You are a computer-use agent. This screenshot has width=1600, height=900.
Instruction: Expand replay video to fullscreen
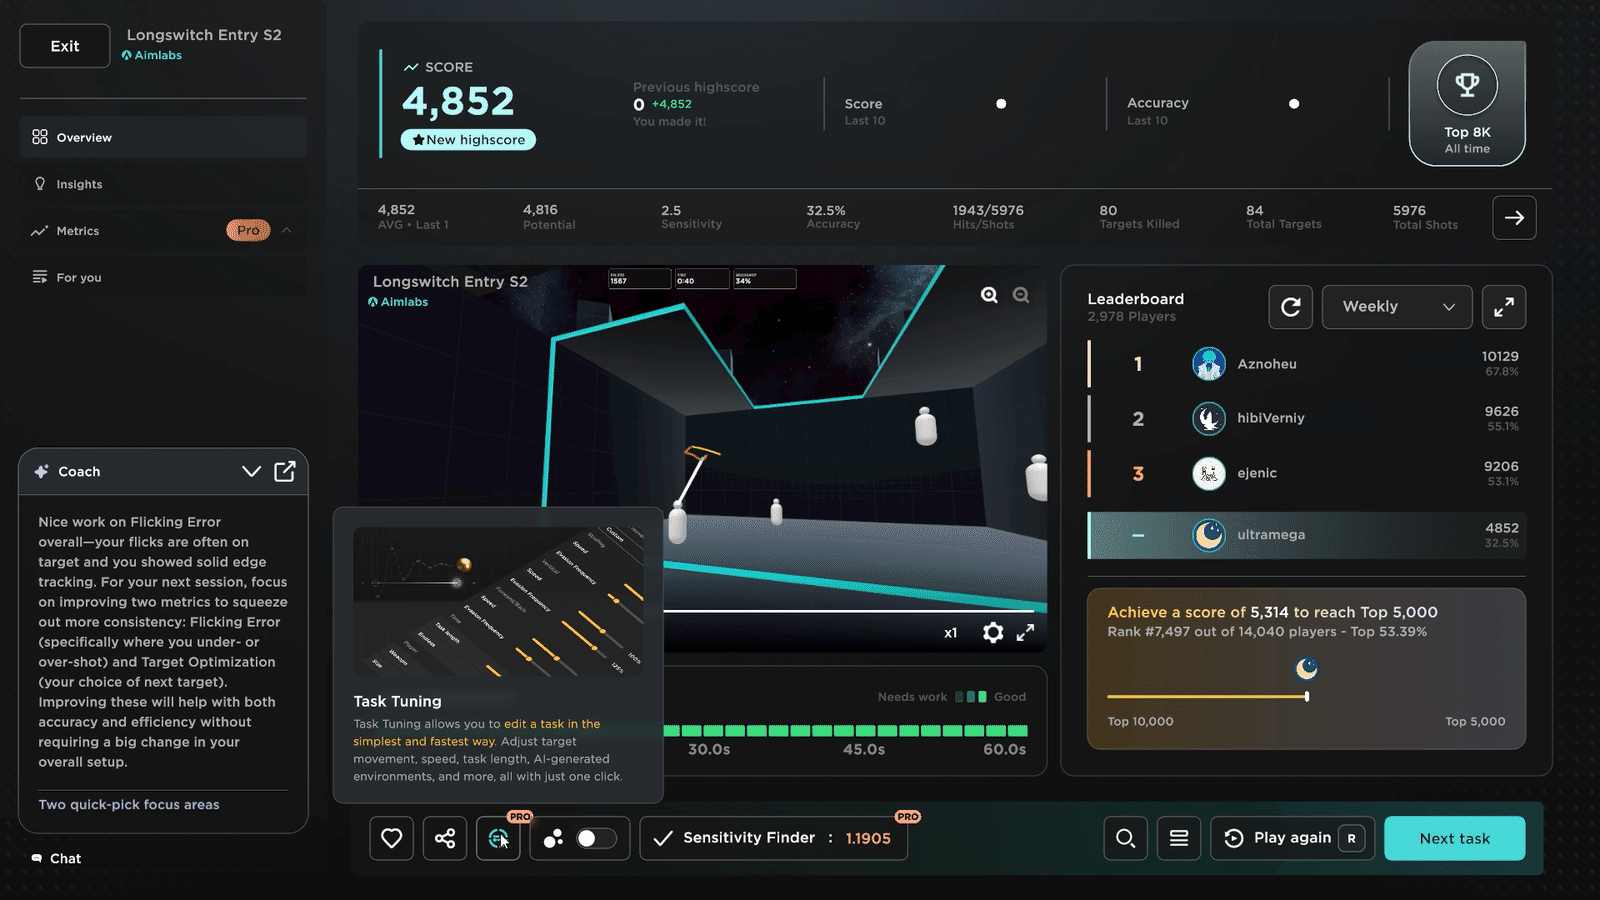point(1026,632)
